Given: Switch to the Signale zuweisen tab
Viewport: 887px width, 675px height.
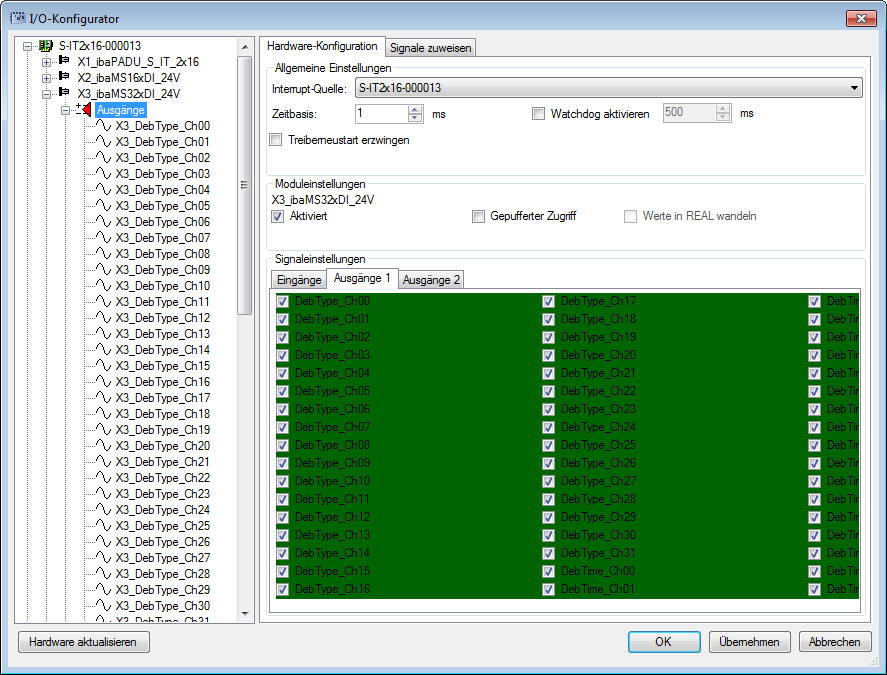Looking at the screenshot, I should 431,47.
